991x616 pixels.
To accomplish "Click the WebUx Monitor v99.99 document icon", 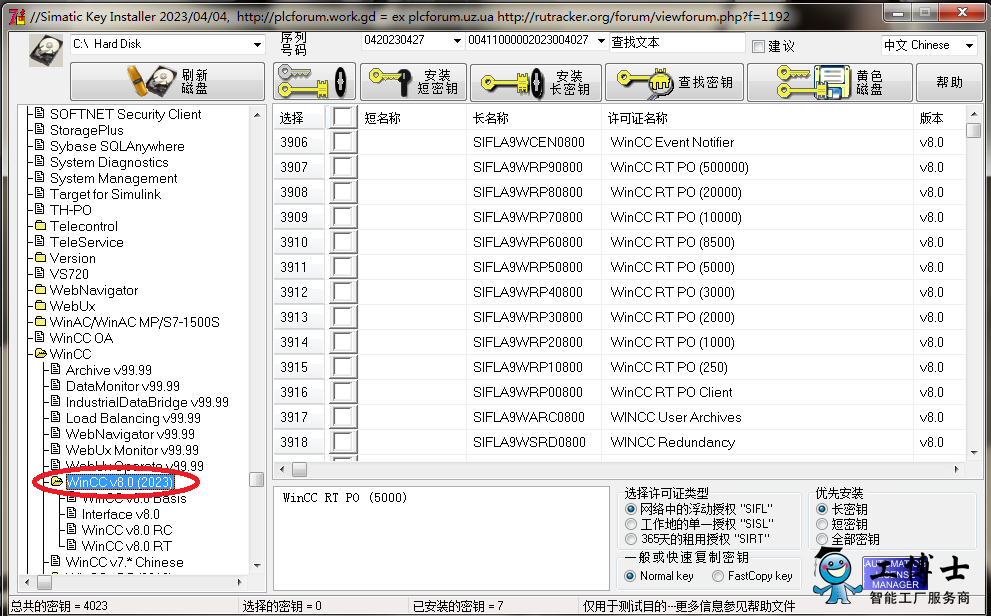I will pyautogui.click(x=56, y=450).
